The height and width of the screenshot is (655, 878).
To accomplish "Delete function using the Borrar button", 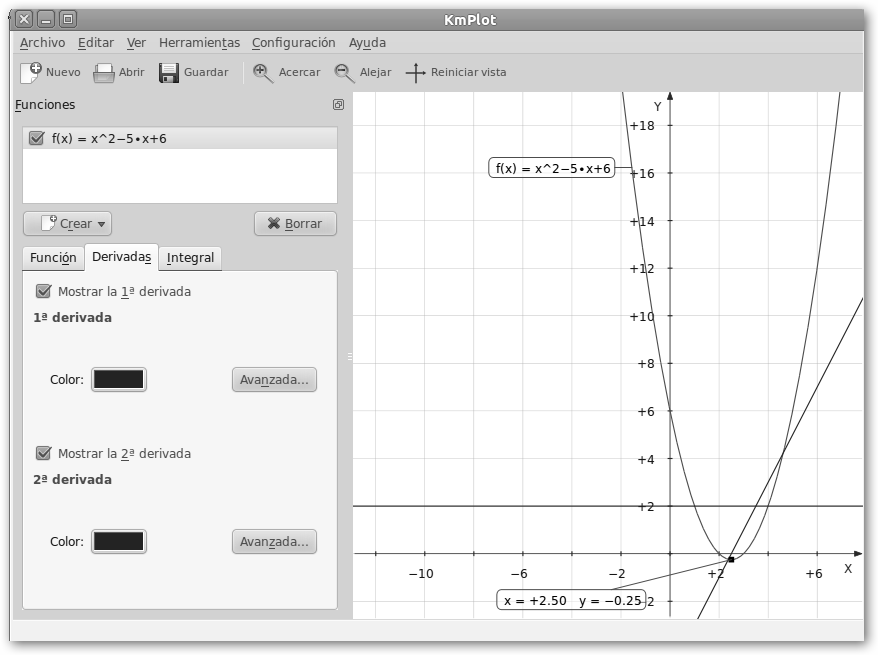I will (295, 223).
